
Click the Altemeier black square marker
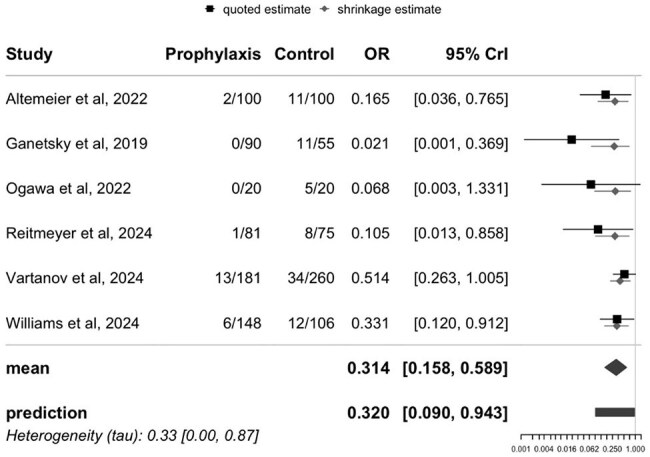coord(606,95)
